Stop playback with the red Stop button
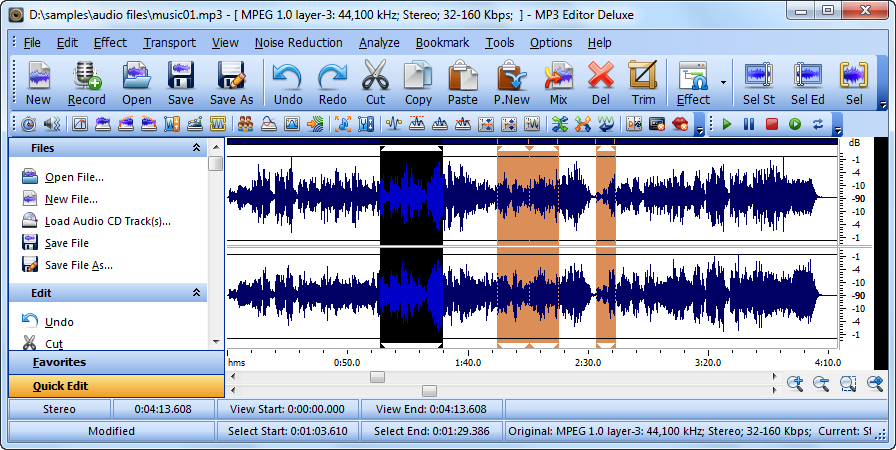Viewport: 896px width, 450px height. click(772, 124)
